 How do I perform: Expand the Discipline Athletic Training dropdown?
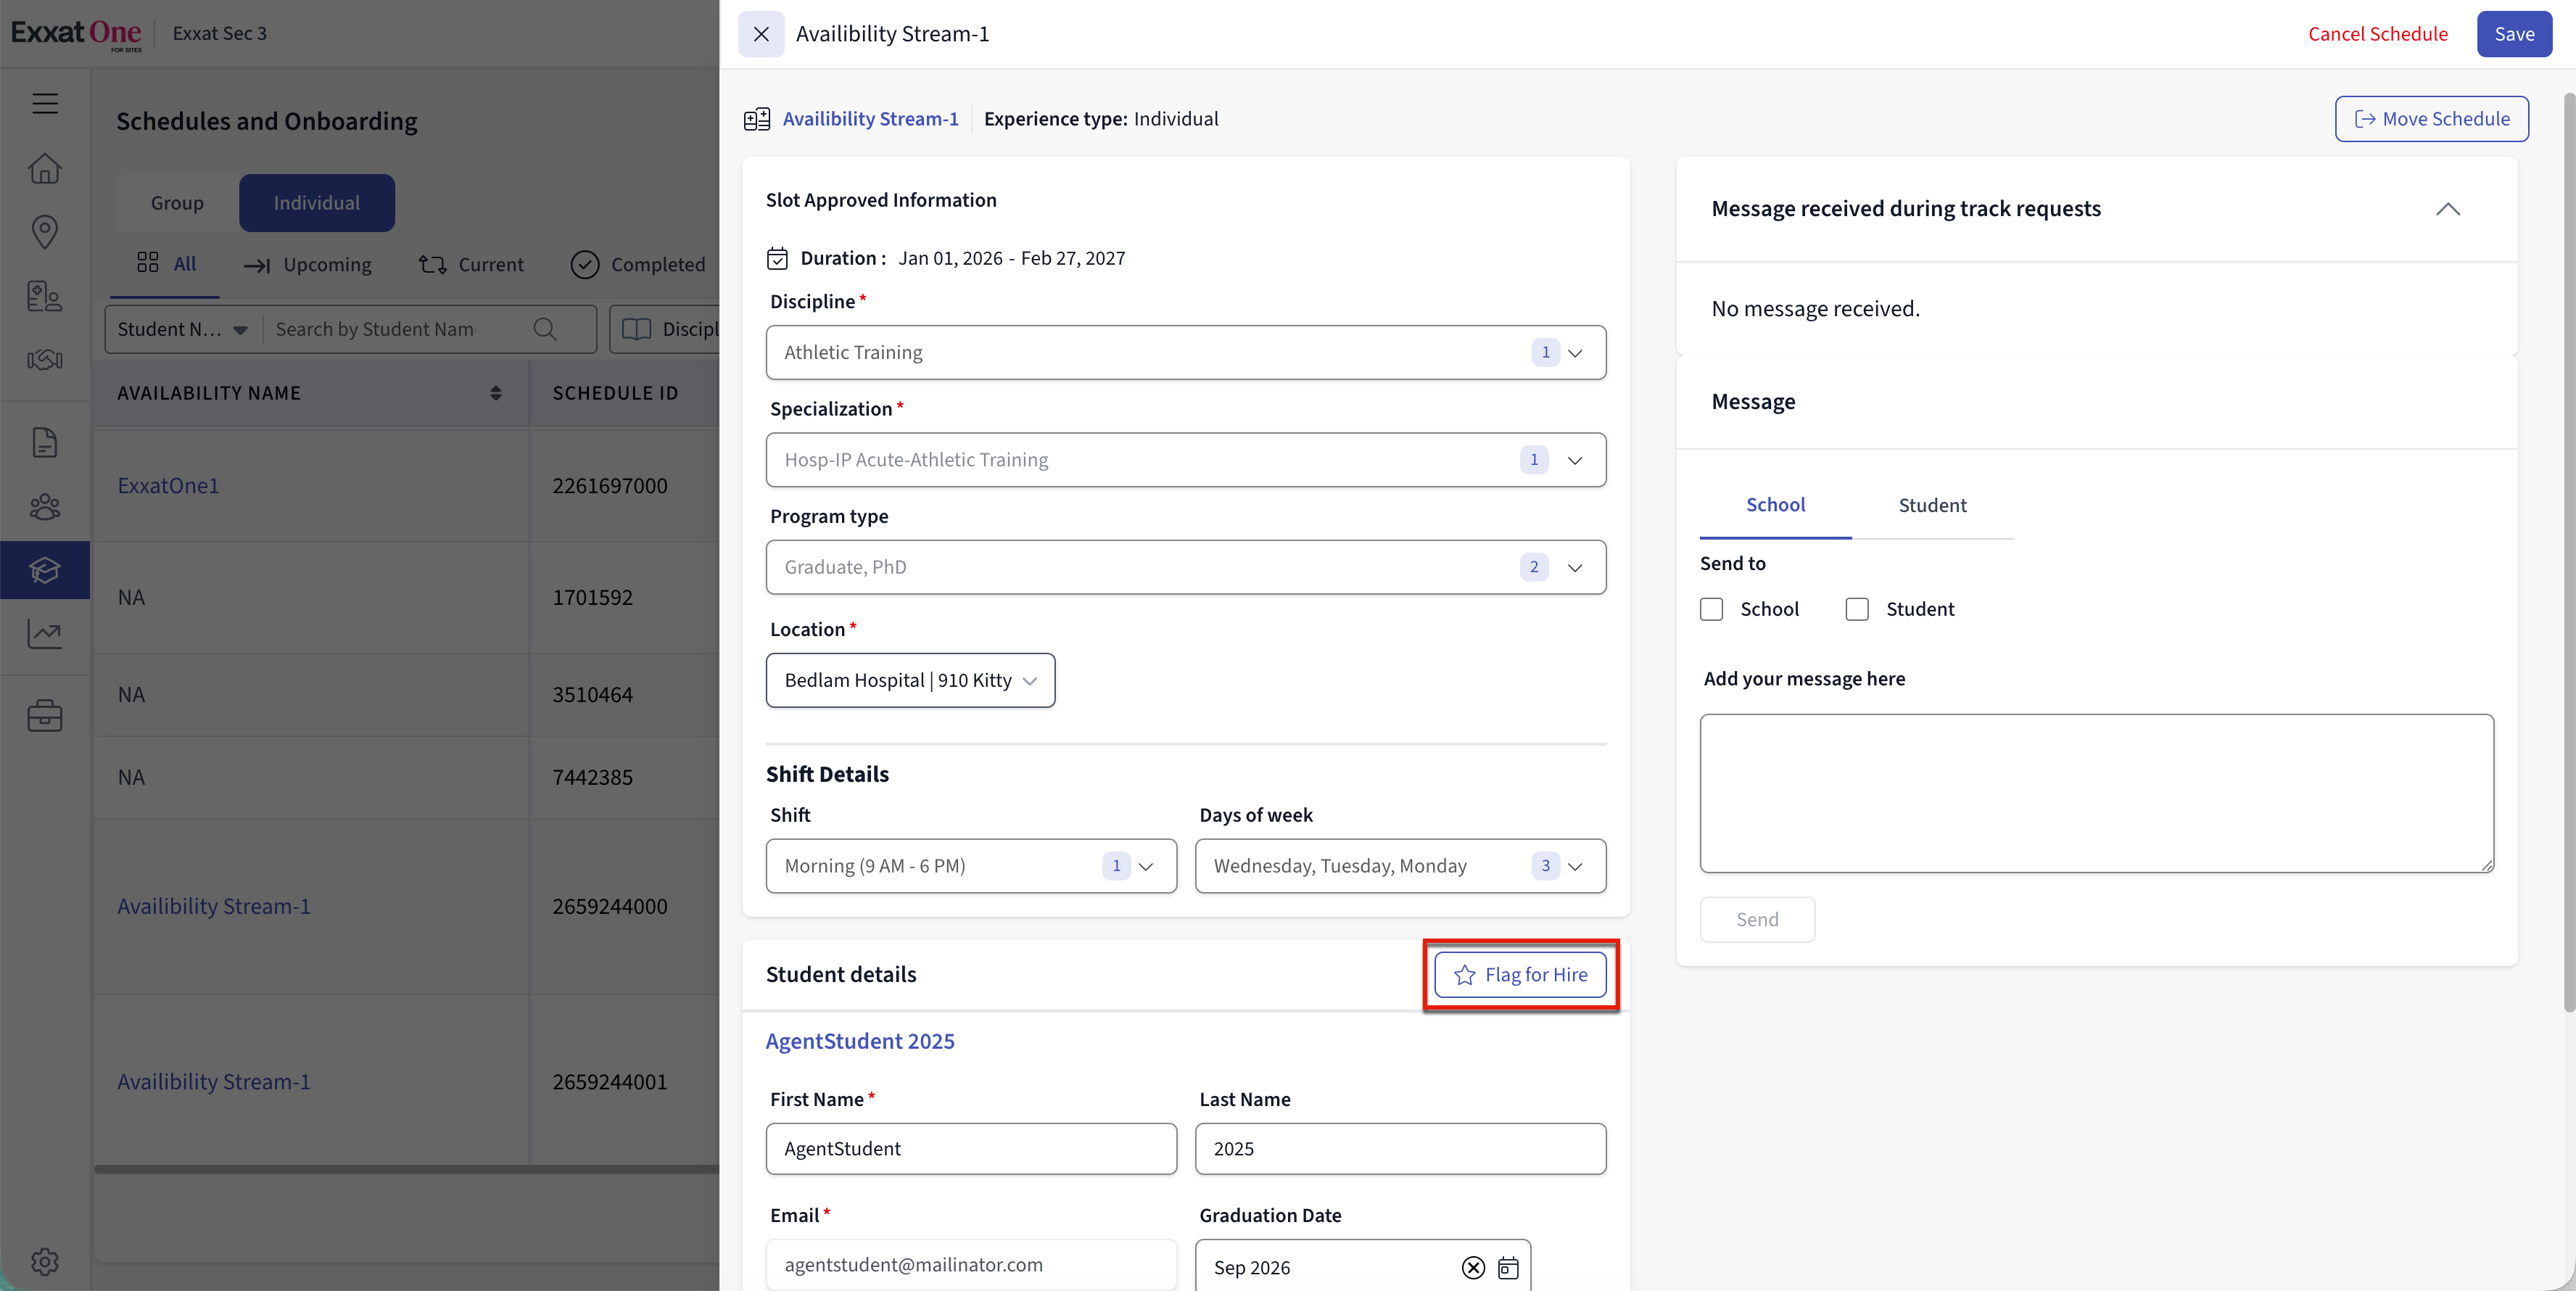point(1575,353)
